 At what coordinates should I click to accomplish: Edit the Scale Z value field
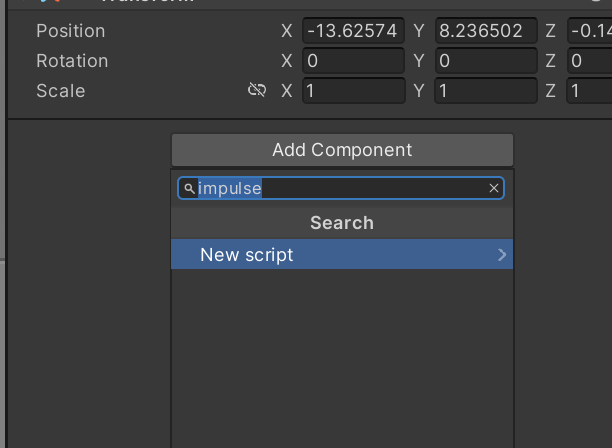[x=588, y=91]
